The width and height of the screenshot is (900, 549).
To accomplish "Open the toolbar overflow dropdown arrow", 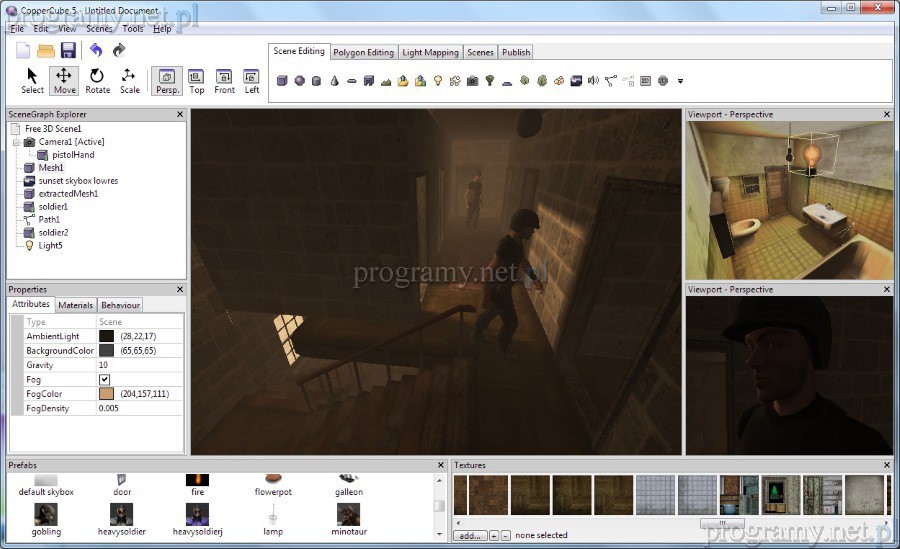I will (x=680, y=81).
